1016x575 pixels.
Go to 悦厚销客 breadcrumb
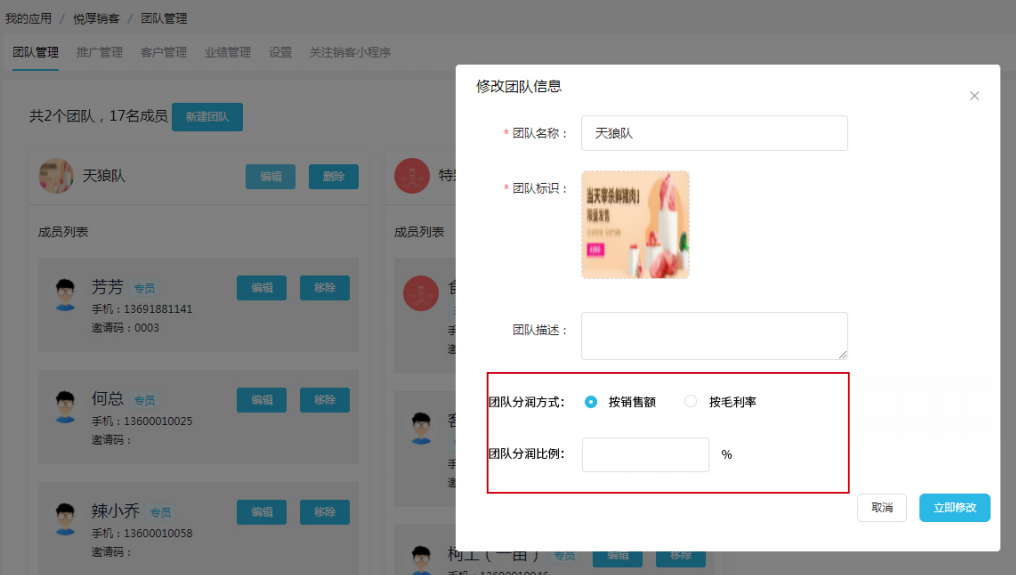click(x=96, y=18)
